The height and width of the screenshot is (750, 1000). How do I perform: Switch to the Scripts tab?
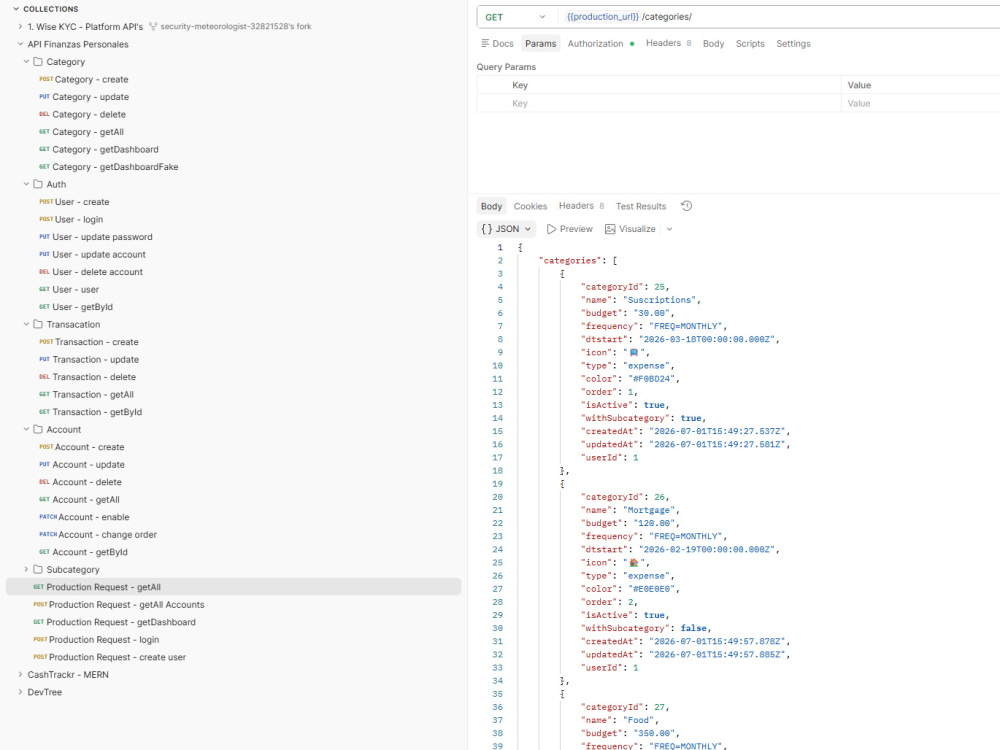pyautogui.click(x=750, y=43)
